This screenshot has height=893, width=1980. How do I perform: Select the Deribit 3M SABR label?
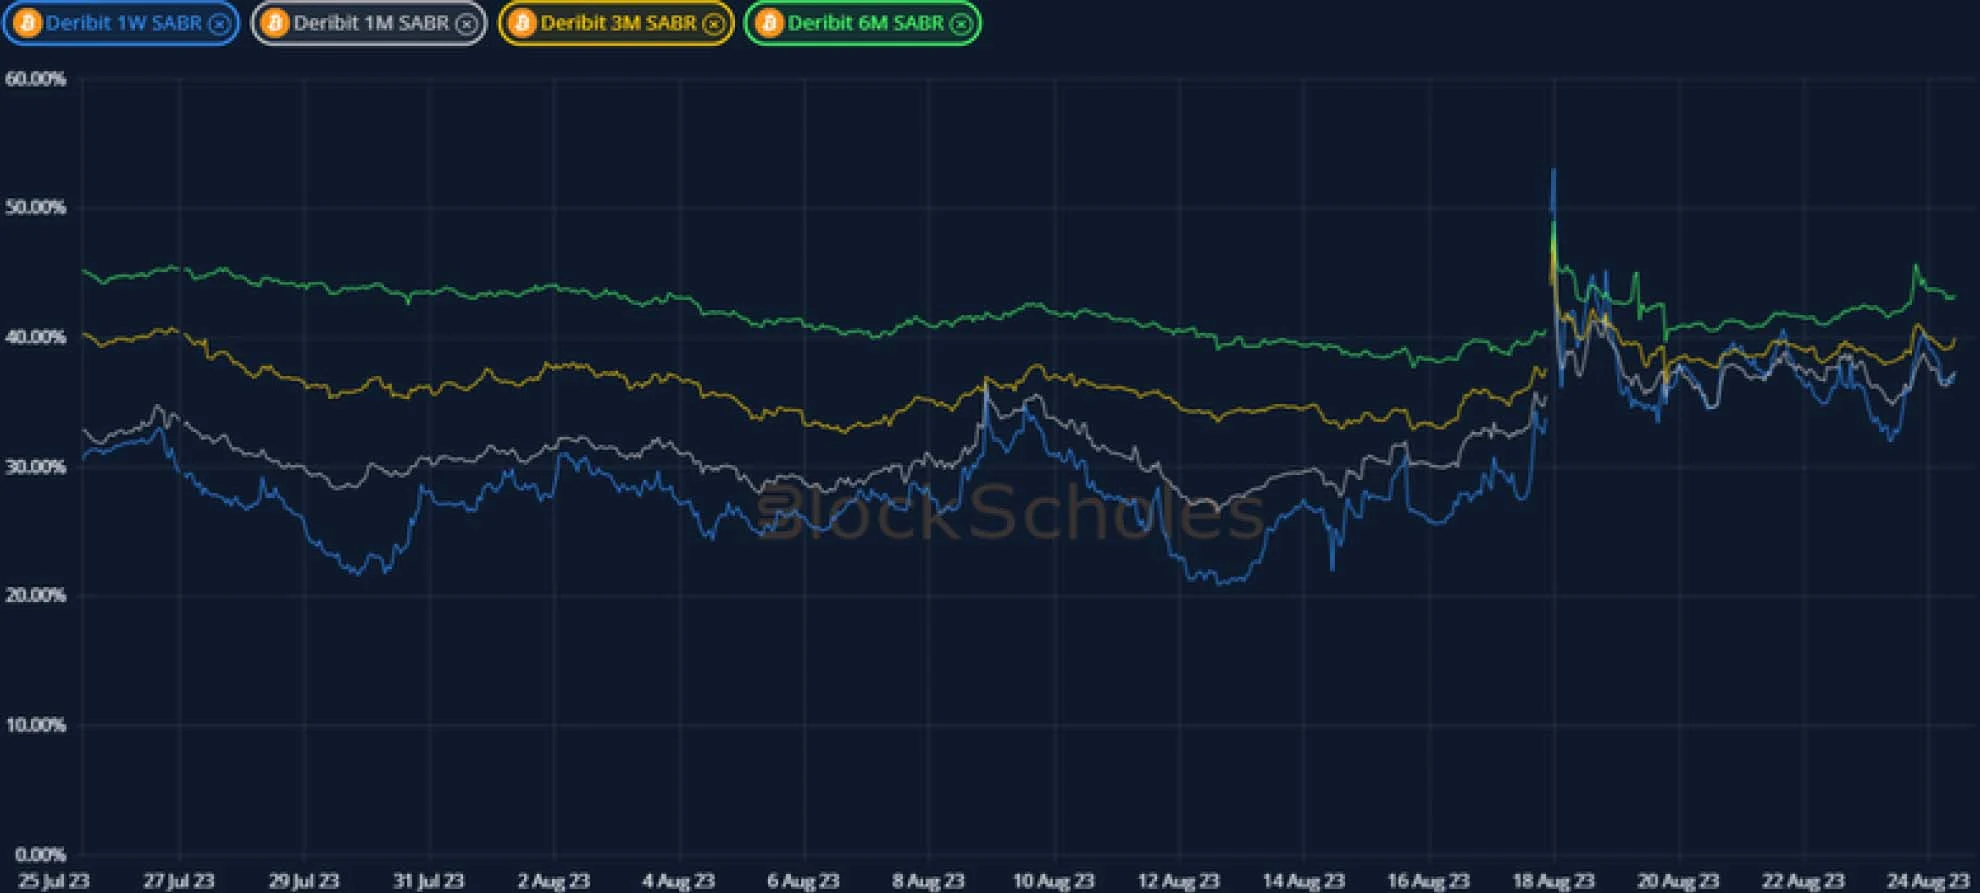[618, 23]
